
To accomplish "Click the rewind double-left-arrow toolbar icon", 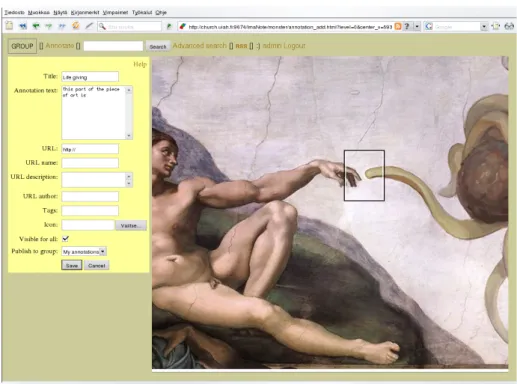I will tap(23, 26).
